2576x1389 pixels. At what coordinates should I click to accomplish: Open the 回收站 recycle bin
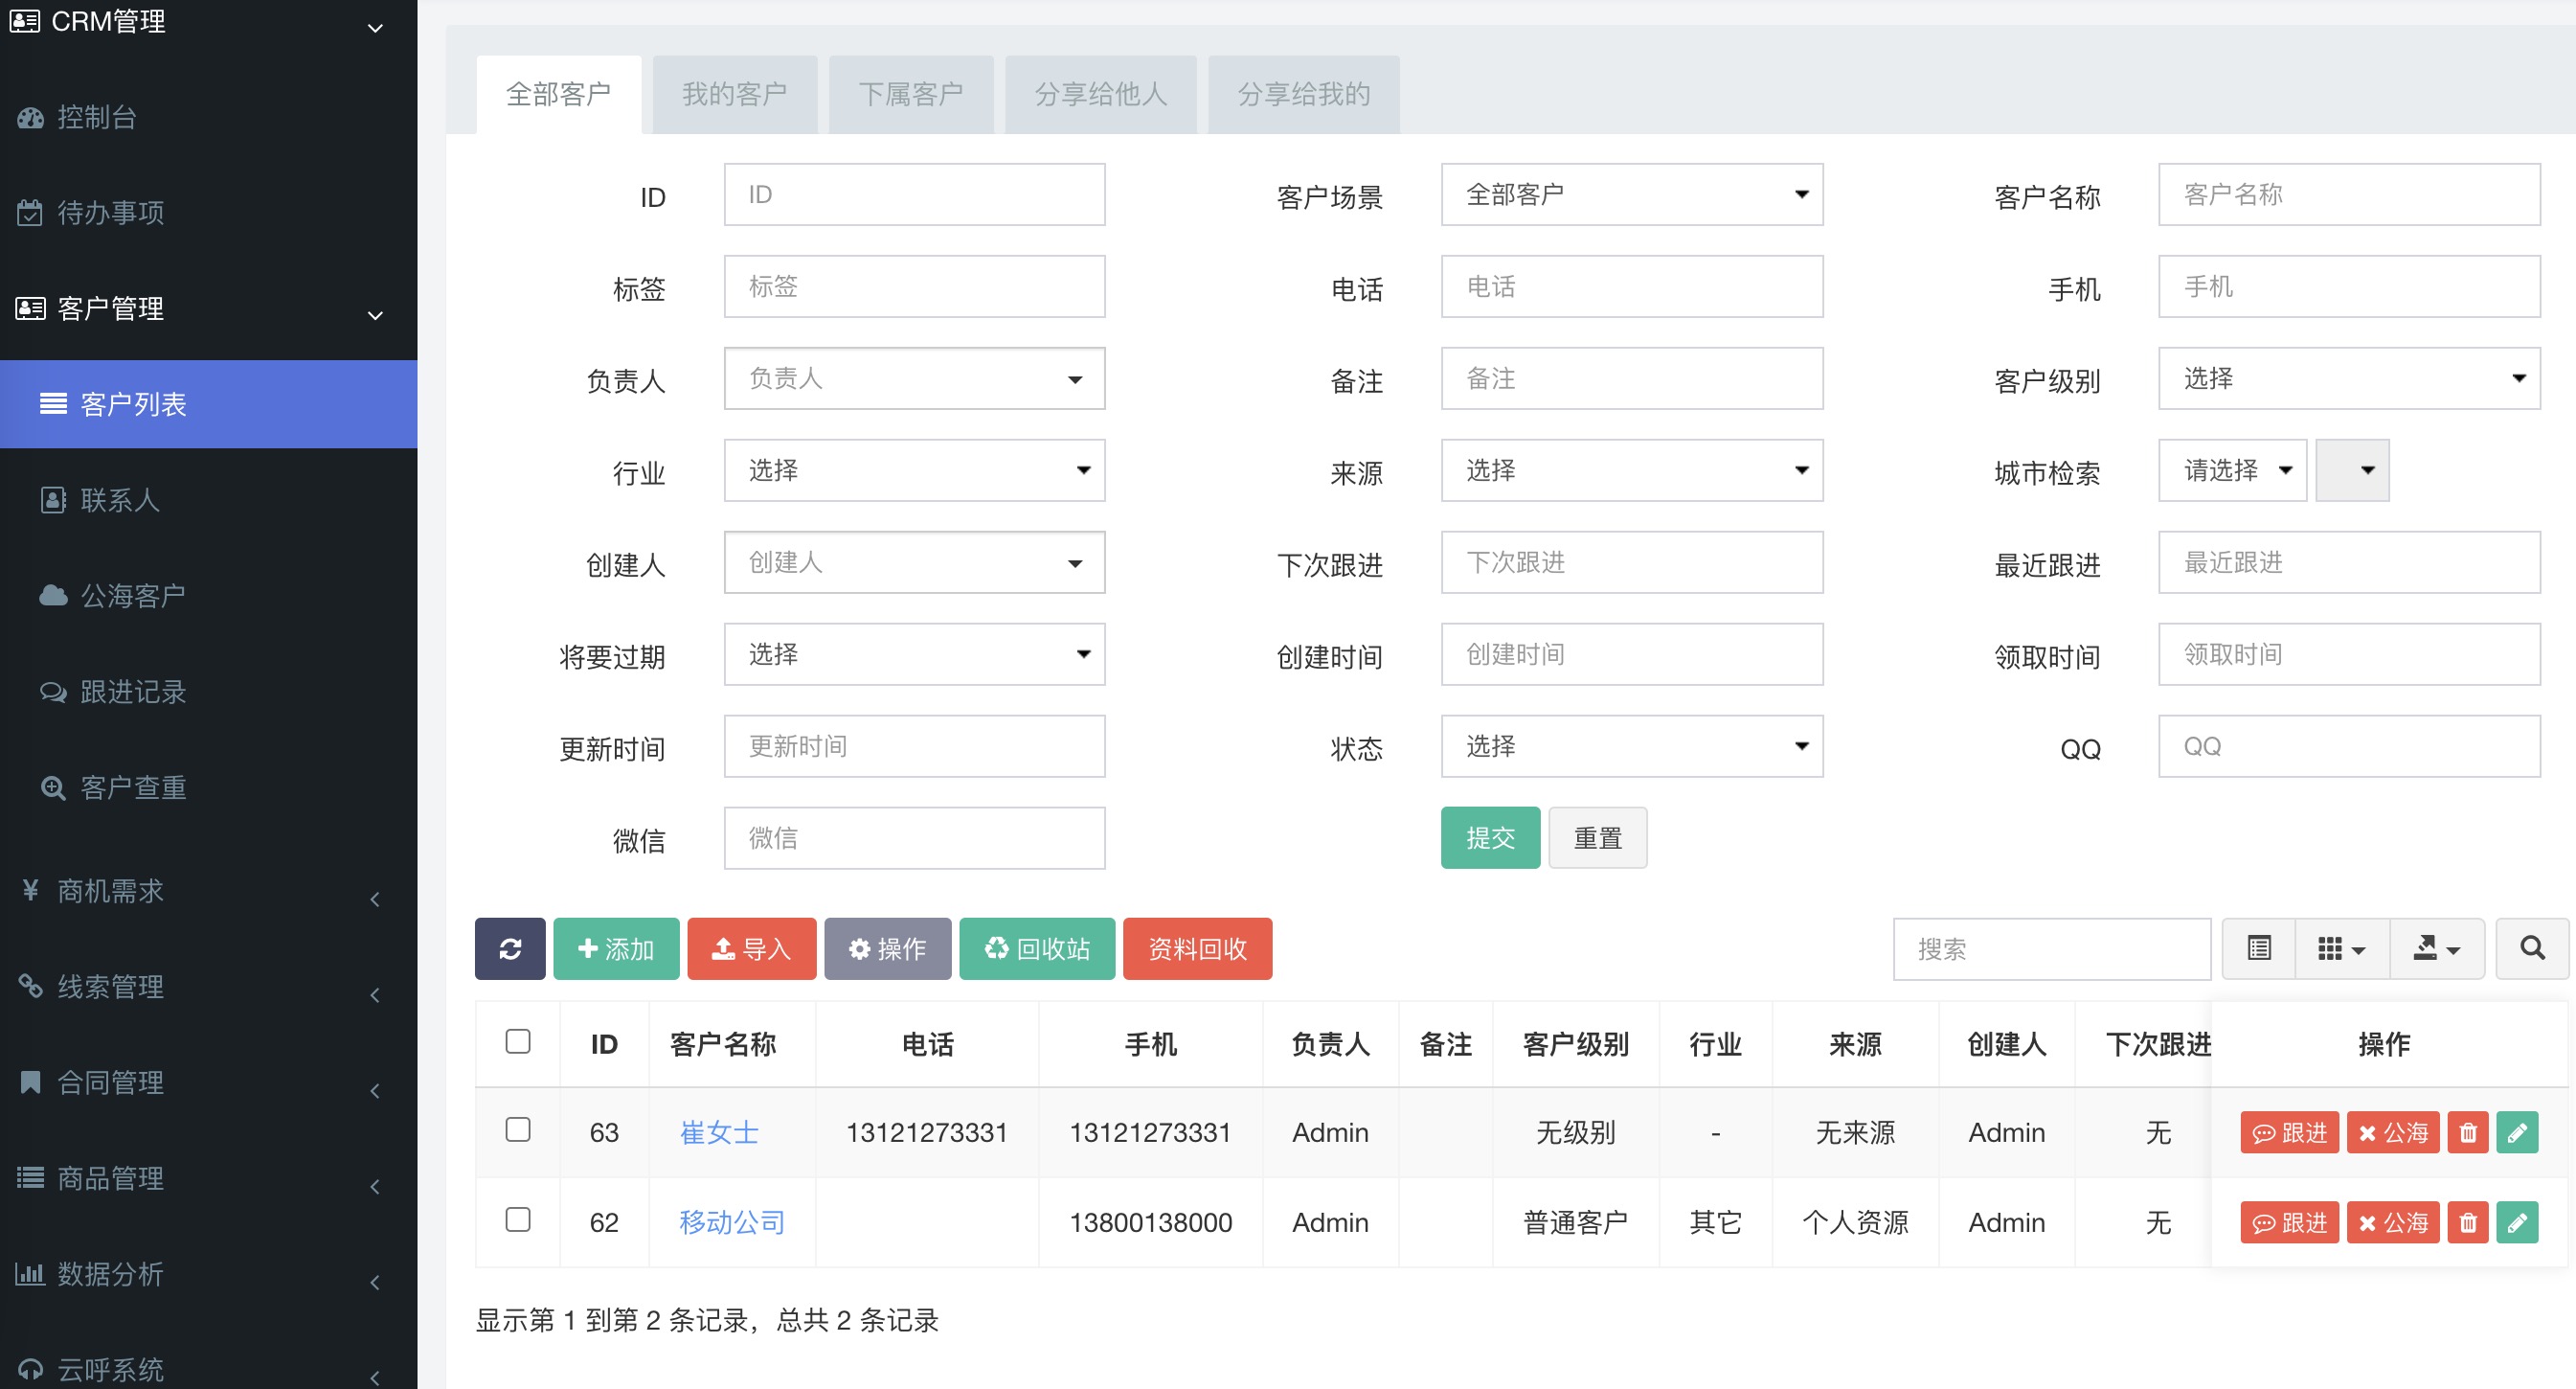(1037, 948)
